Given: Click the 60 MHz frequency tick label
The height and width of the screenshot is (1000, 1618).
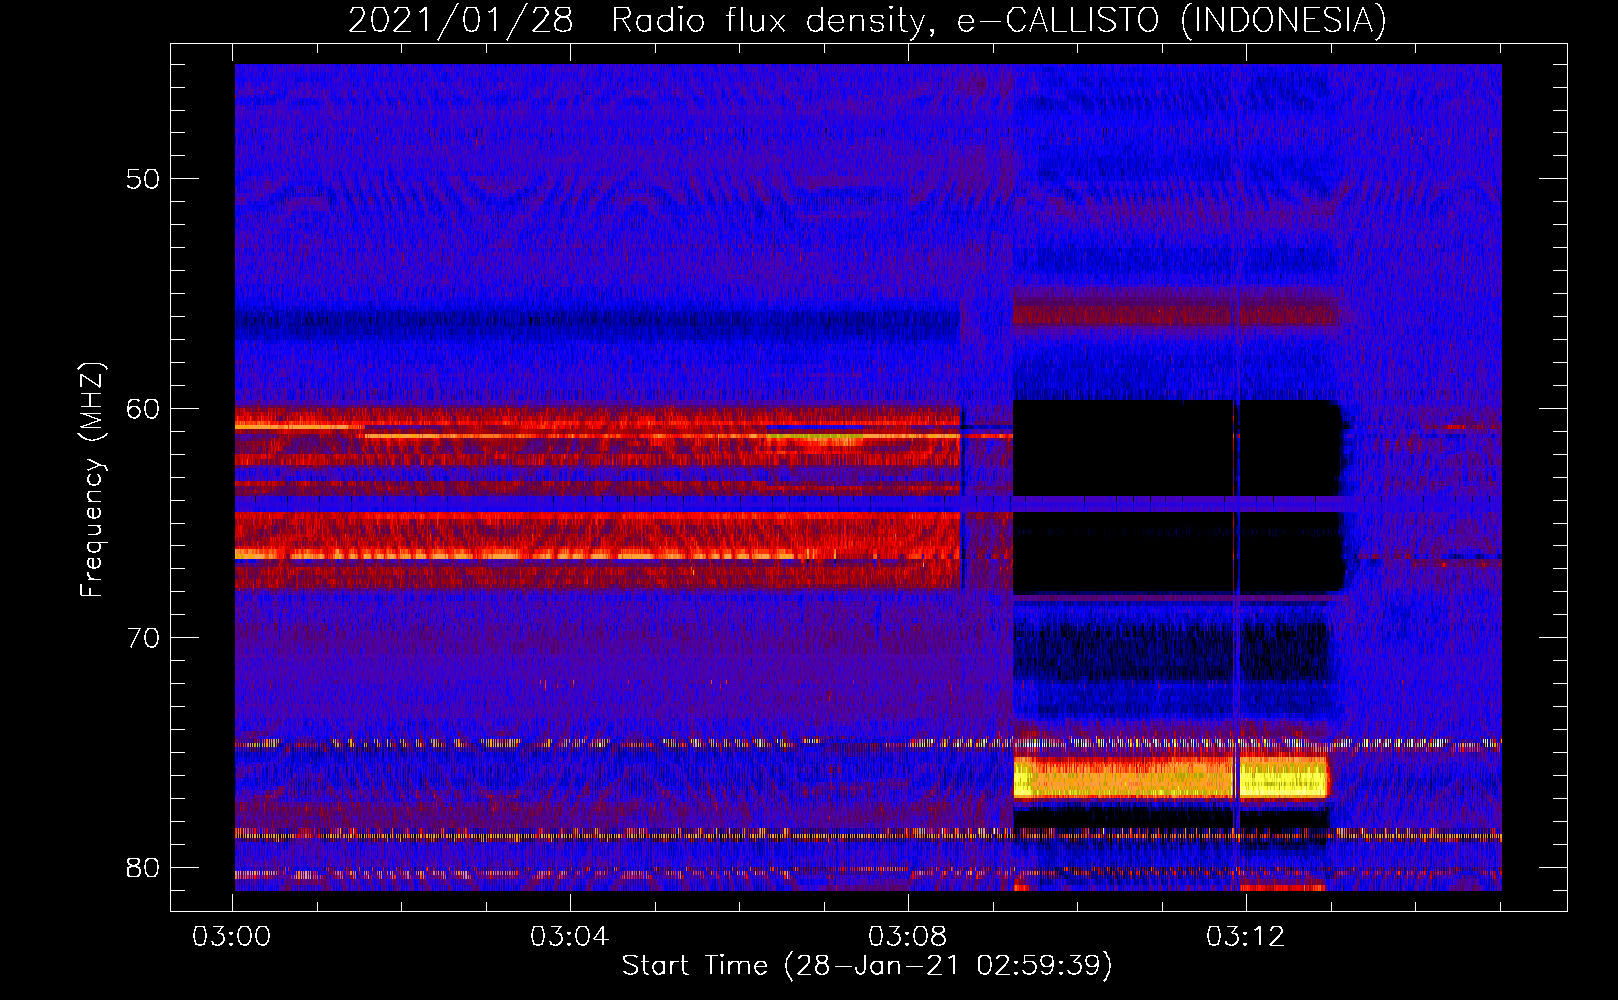Looking at the screenshot, I should tap(143, 408).
